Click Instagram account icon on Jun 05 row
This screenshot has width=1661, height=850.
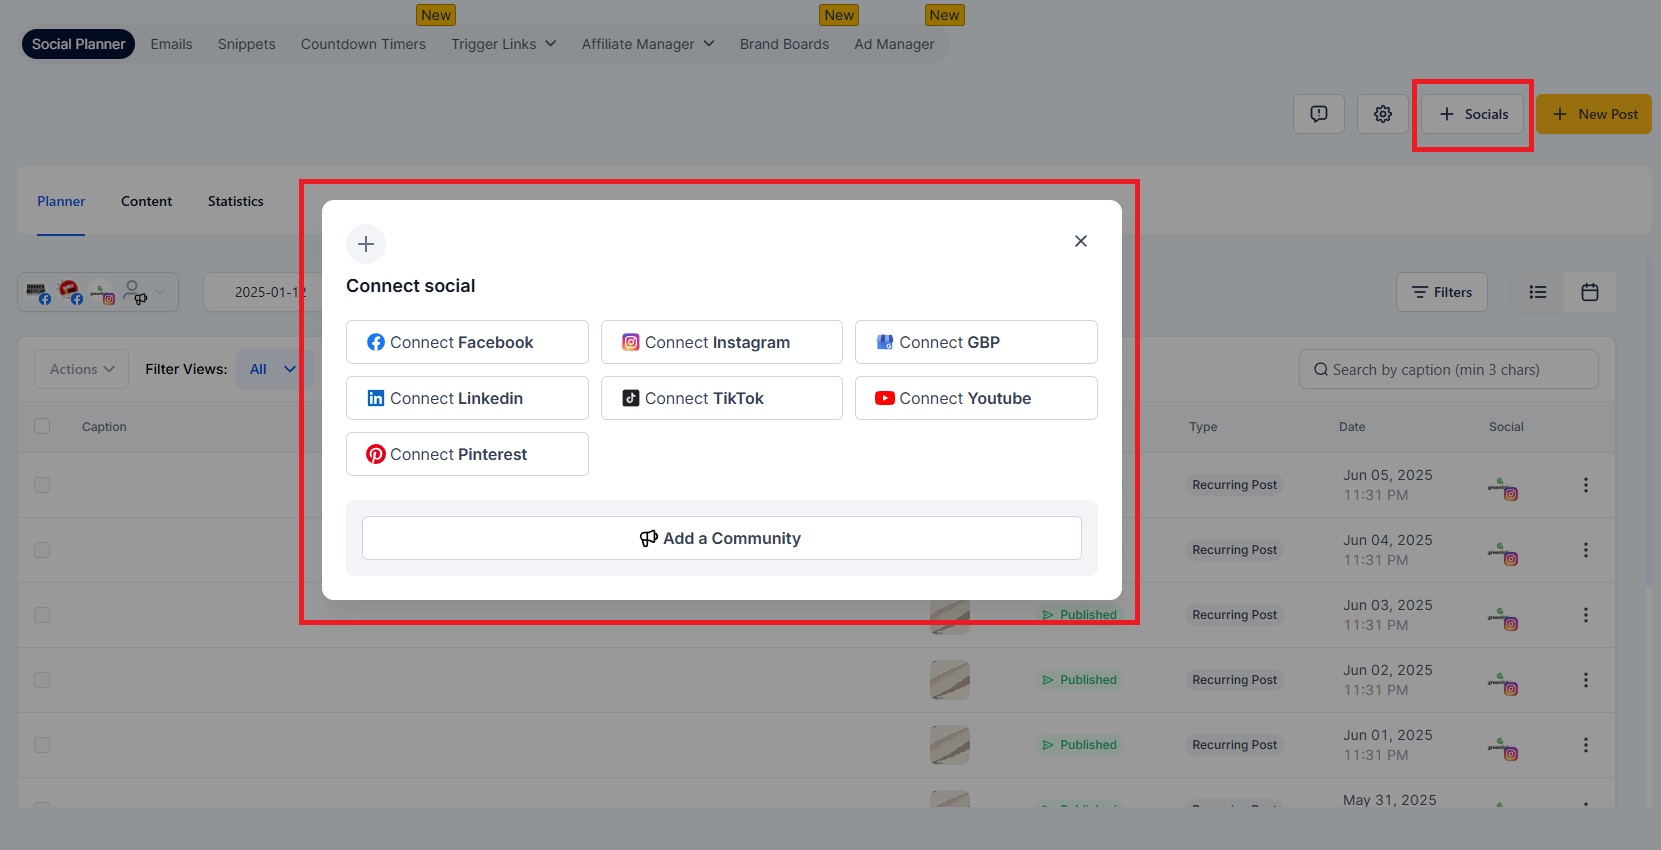[x=1503, y=488]
